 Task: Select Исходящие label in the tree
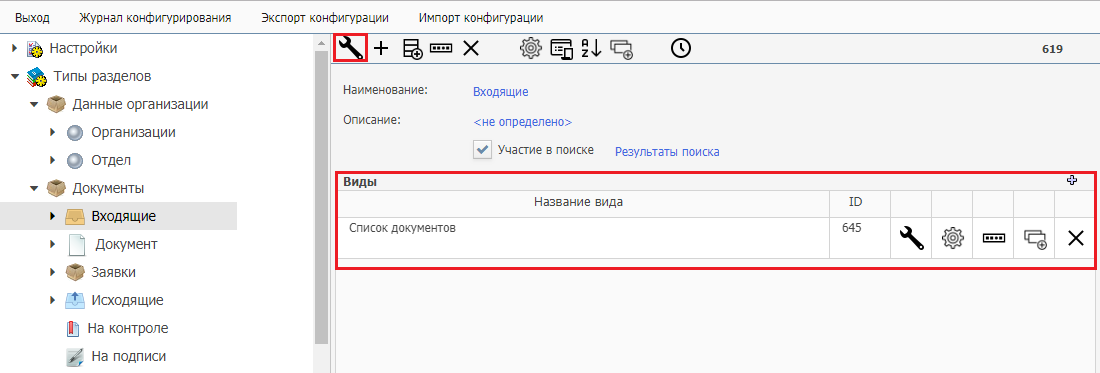pyautogui.click(x=128, y=300)
